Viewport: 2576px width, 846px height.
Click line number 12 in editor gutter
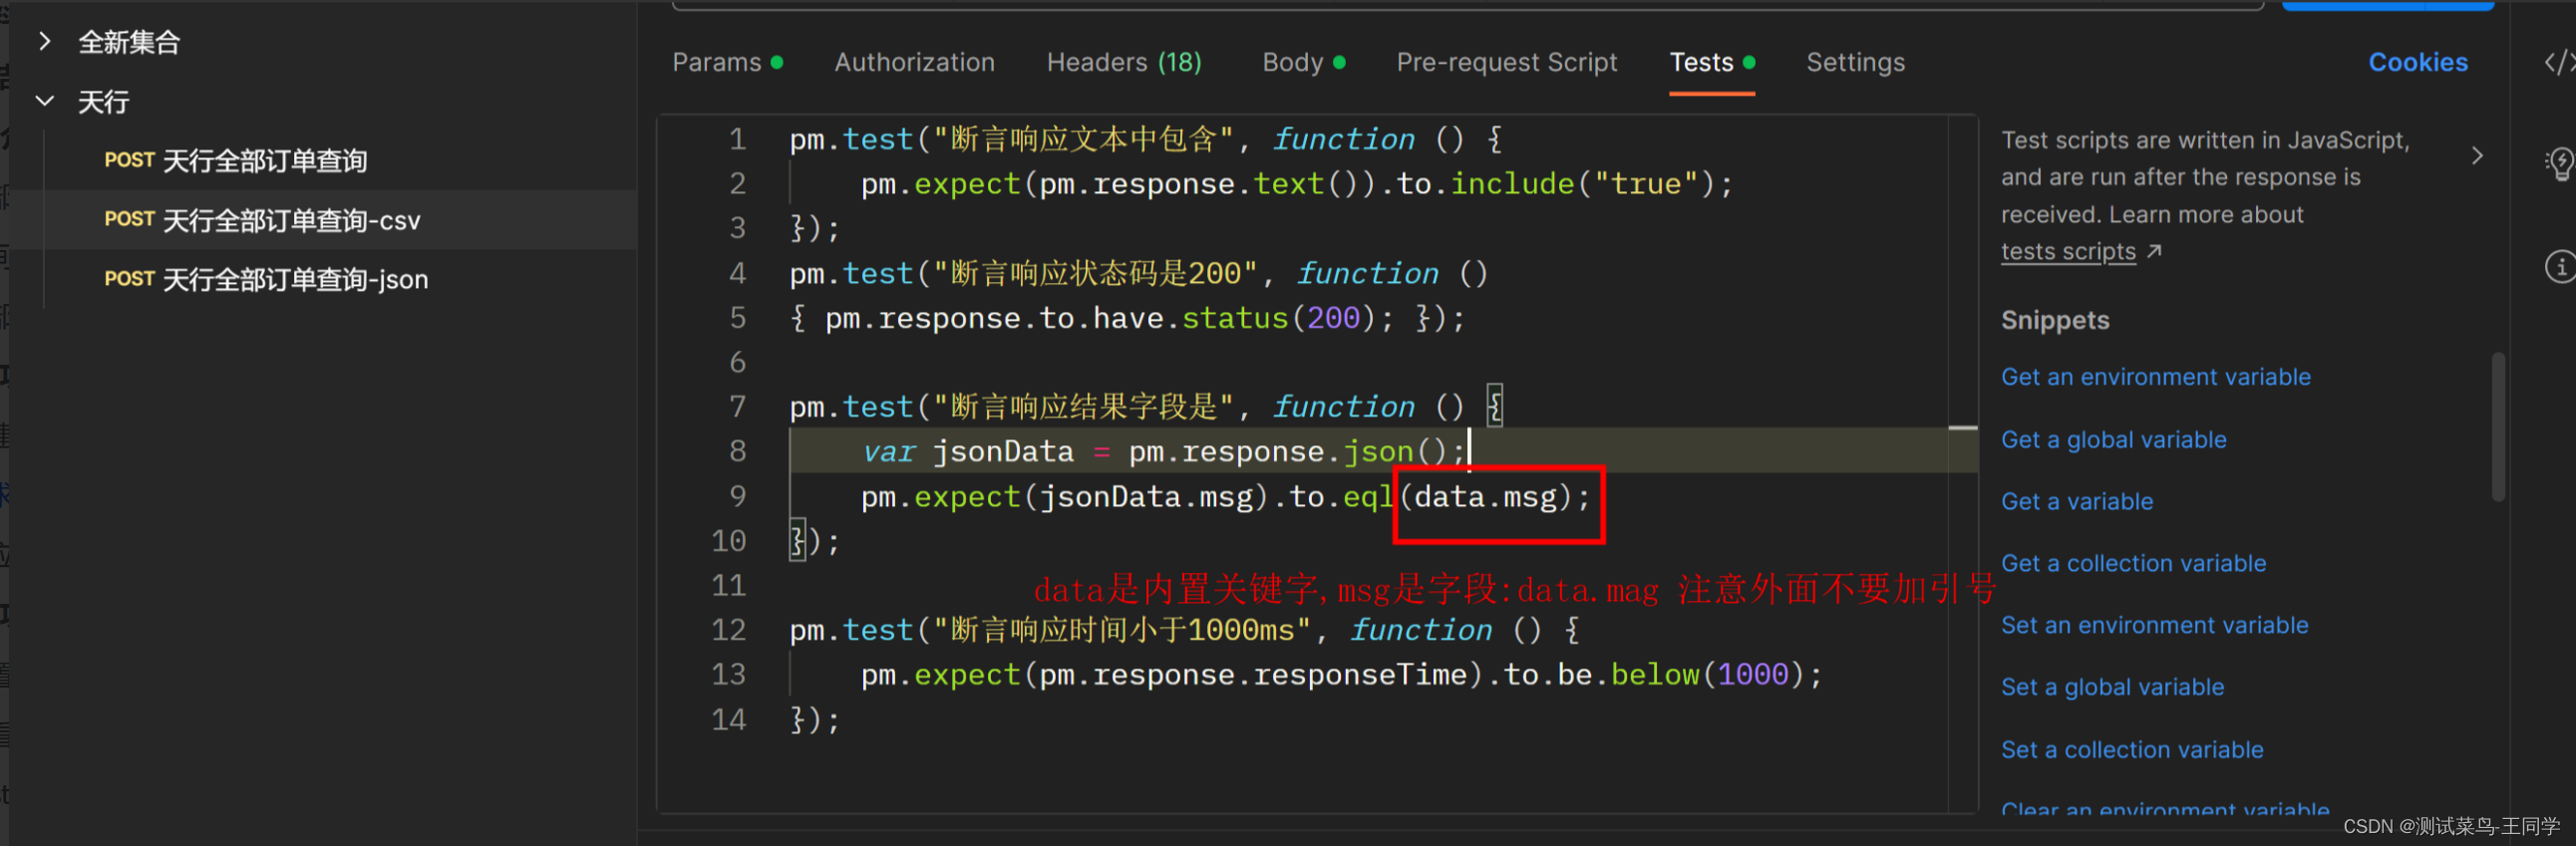(728, 630)
